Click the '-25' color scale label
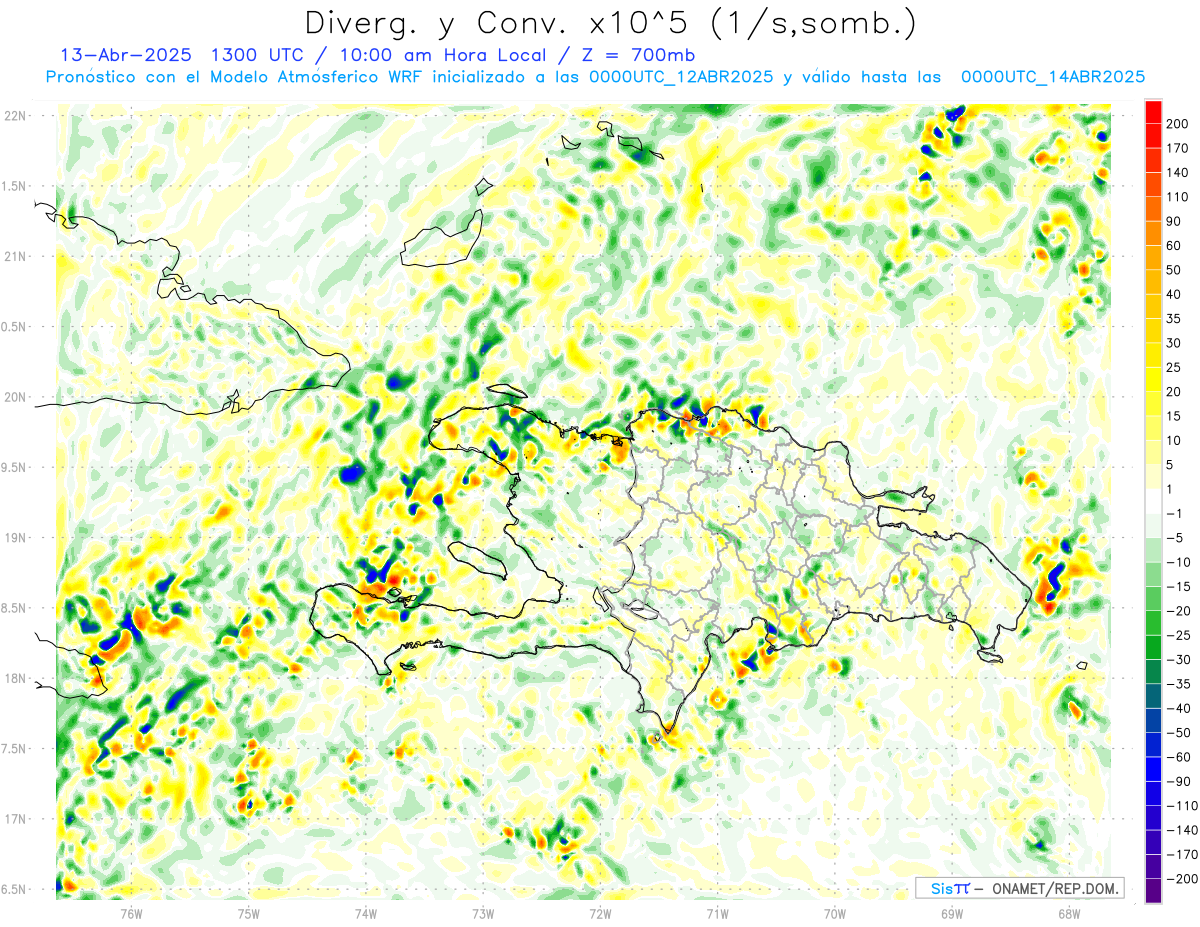The image size is (1200, 927). point(1179,635)
